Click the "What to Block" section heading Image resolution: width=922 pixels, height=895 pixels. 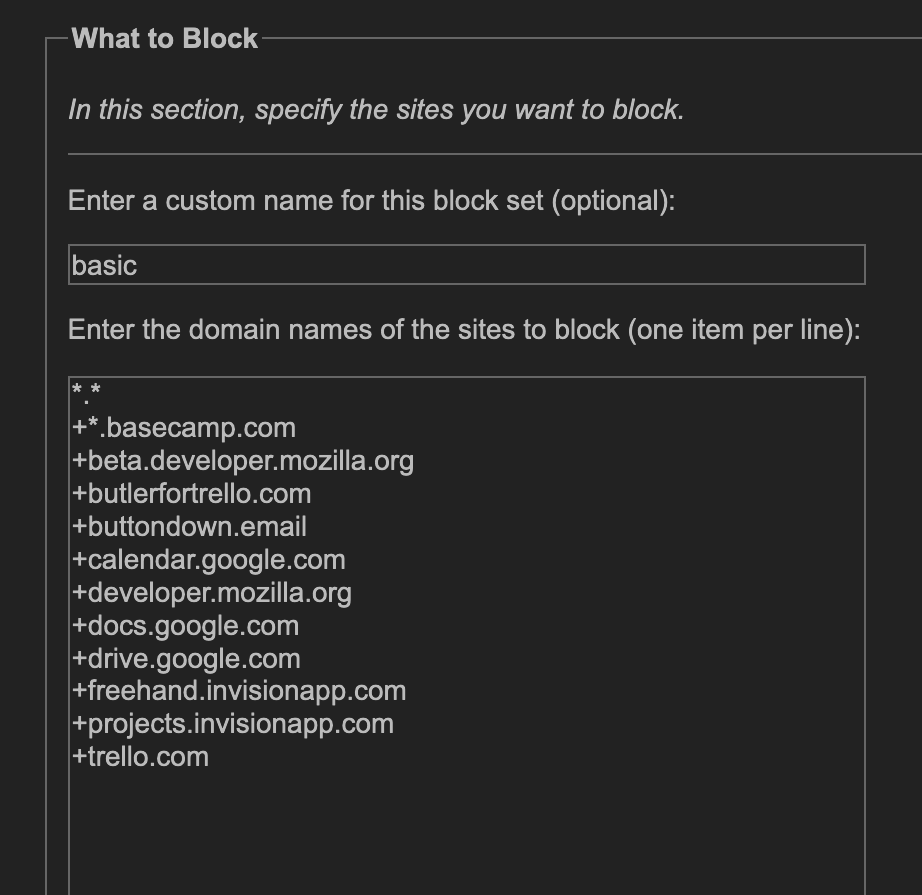[x=165, y=39]
